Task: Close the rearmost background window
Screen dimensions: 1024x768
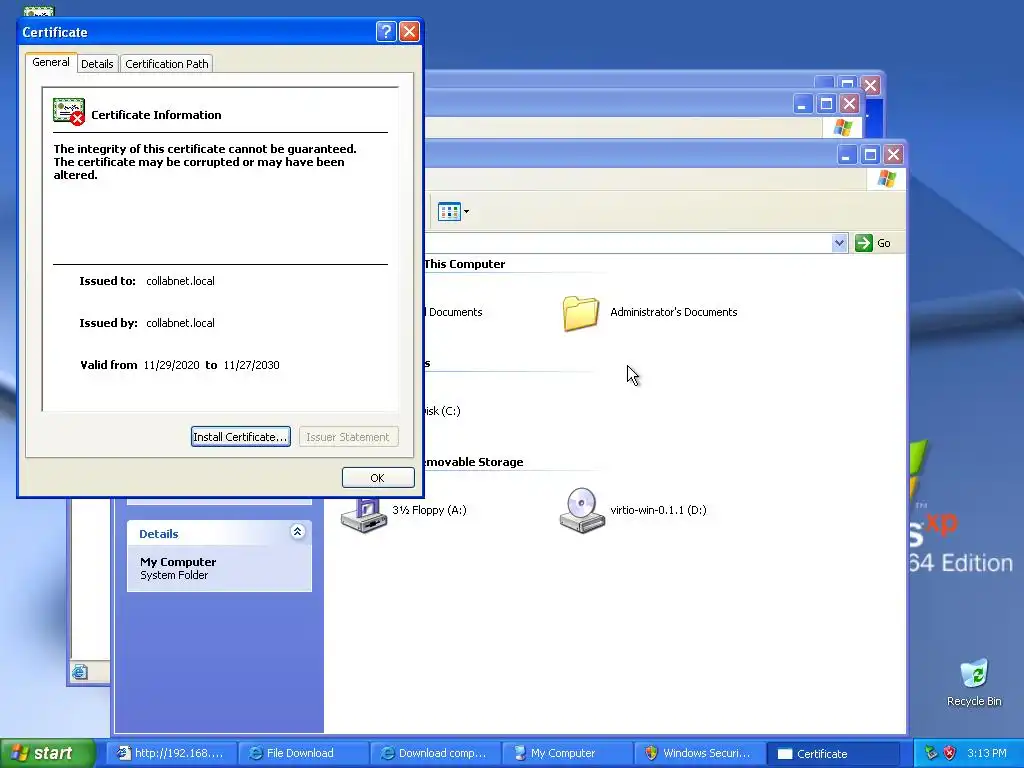Action: coord(871,86)
